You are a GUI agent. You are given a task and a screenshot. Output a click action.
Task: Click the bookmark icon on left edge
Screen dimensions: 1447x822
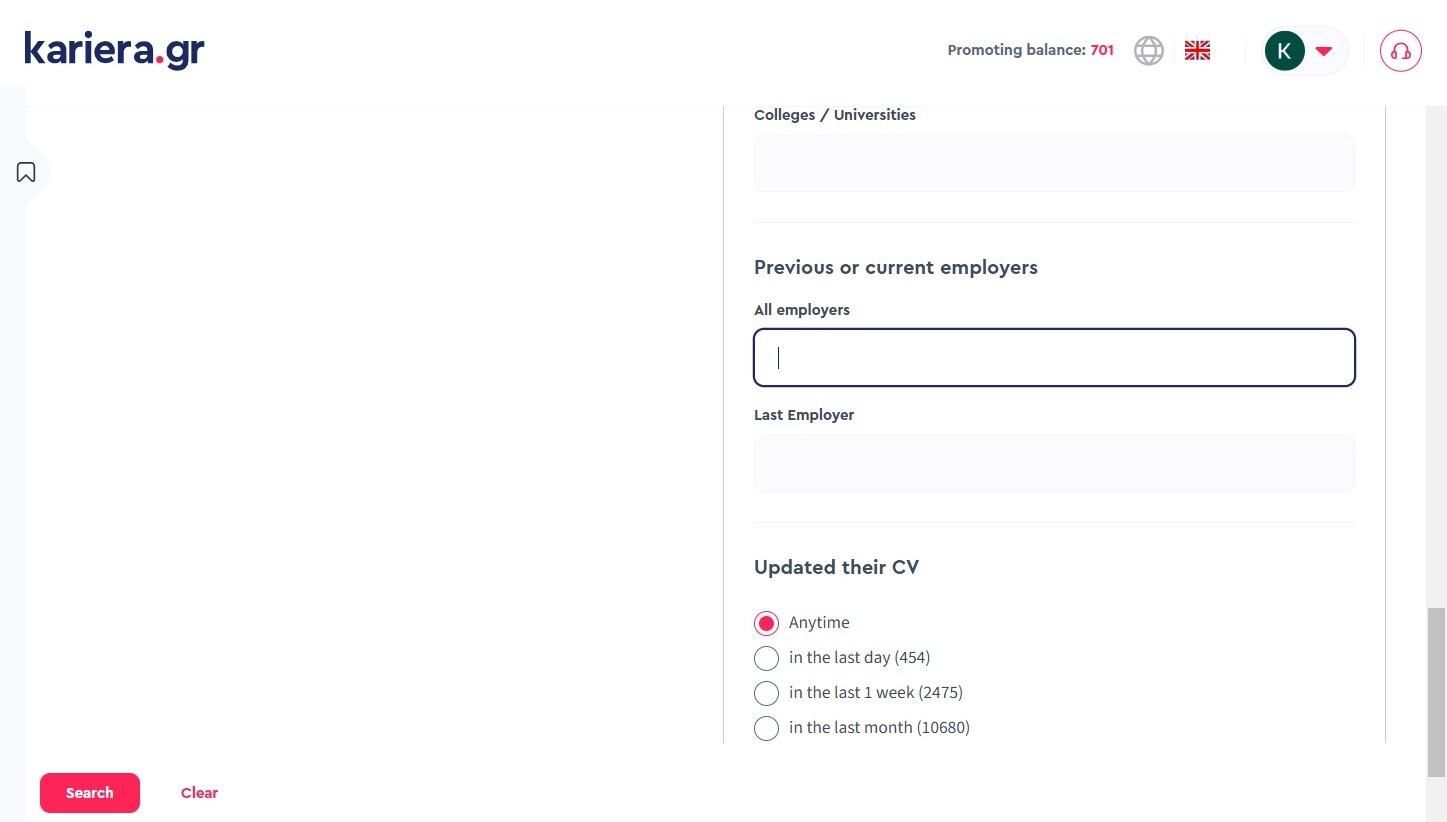(x=26, y=172)
